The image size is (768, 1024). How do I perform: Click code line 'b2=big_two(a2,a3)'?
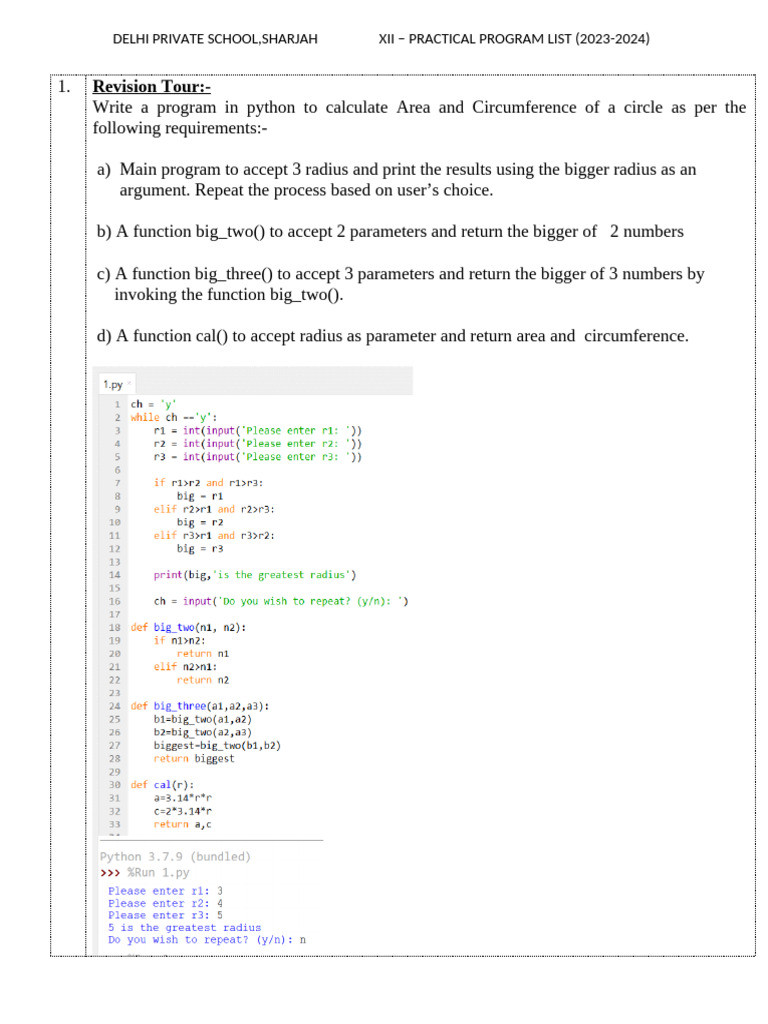tap(202, 732)
